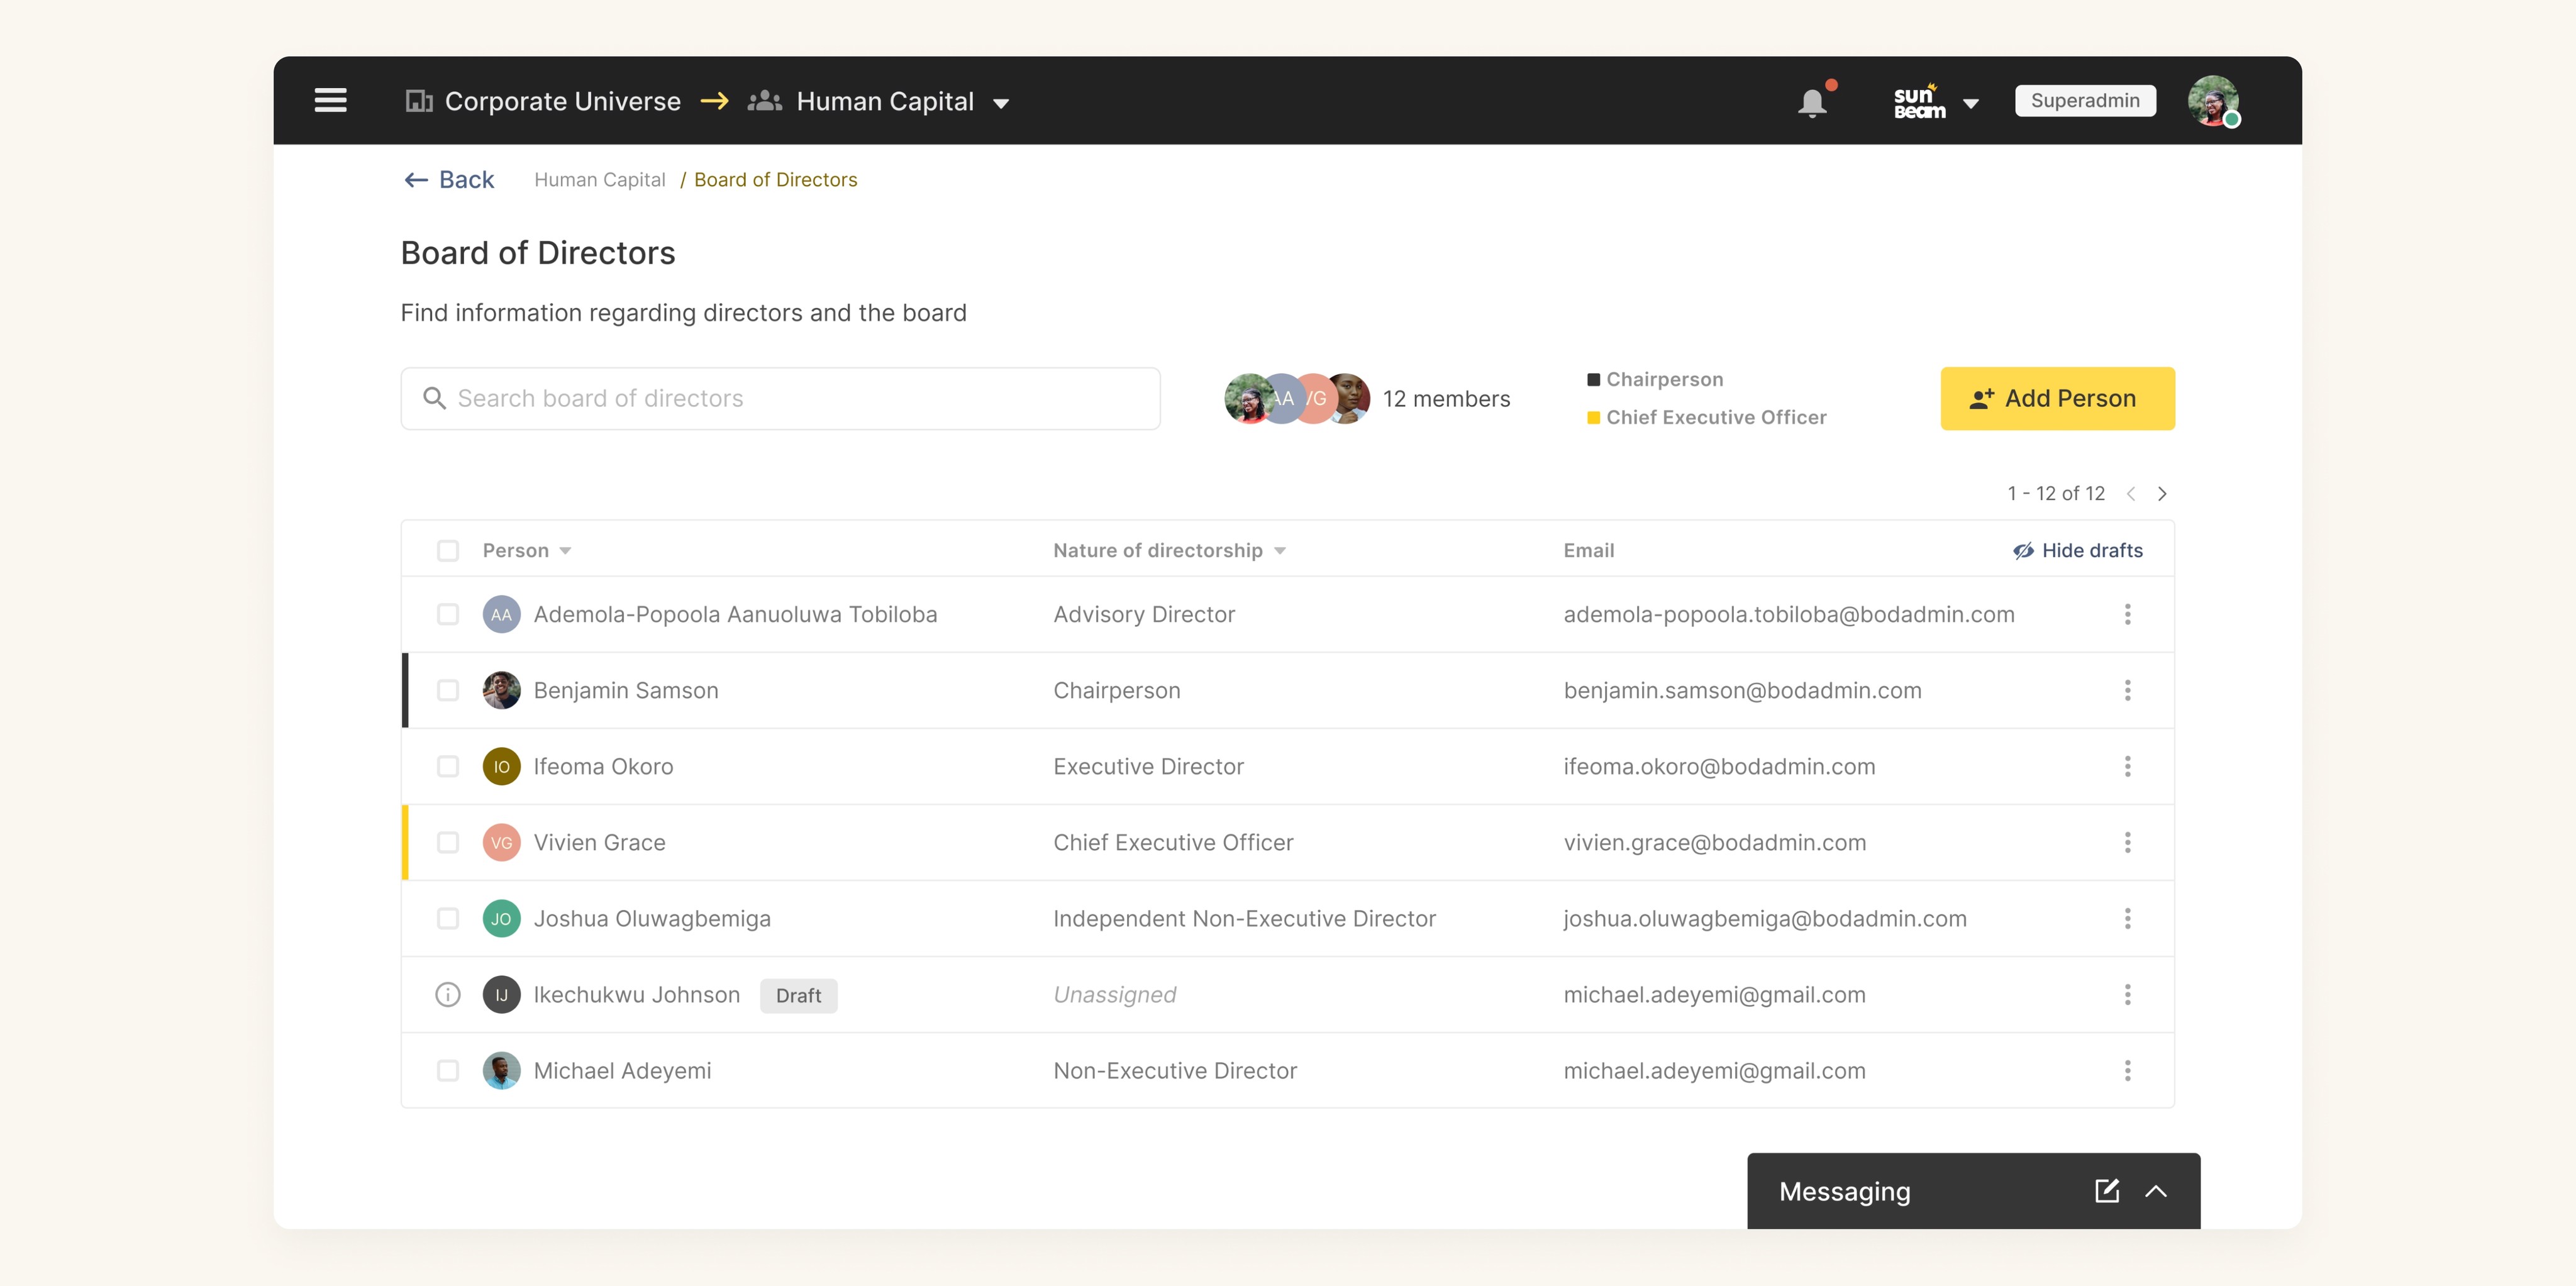The height and width of the screenshot is (1286, 2576).
Task: Open the Sunbeam company switcher dropdown
Action: [1970, 103]
